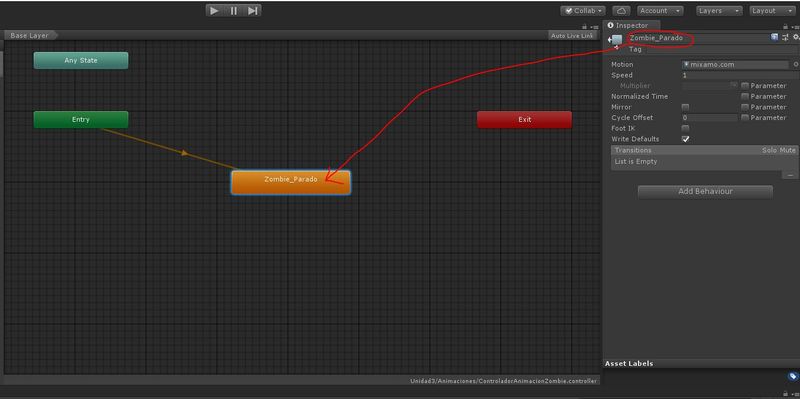Enable the Cycle Offset Parameter checkbox
Screen dimensions: 800x399
coord(745,118)
